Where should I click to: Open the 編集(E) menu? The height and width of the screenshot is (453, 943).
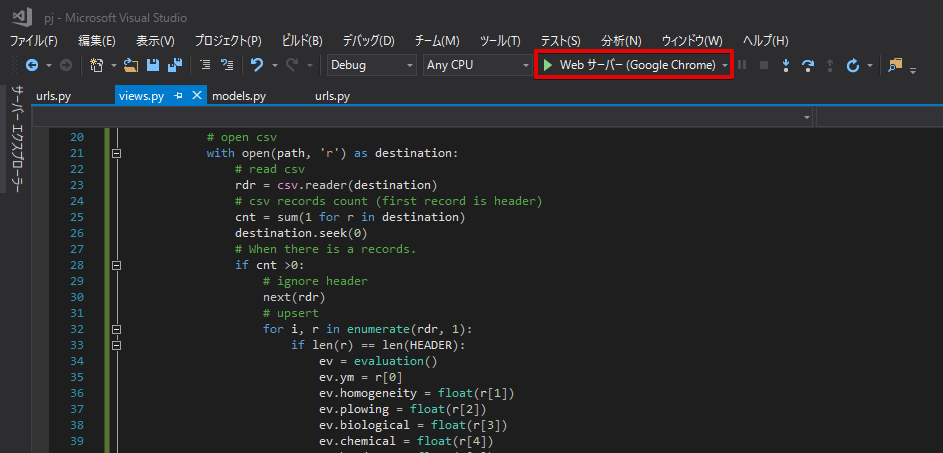[97, 41]
